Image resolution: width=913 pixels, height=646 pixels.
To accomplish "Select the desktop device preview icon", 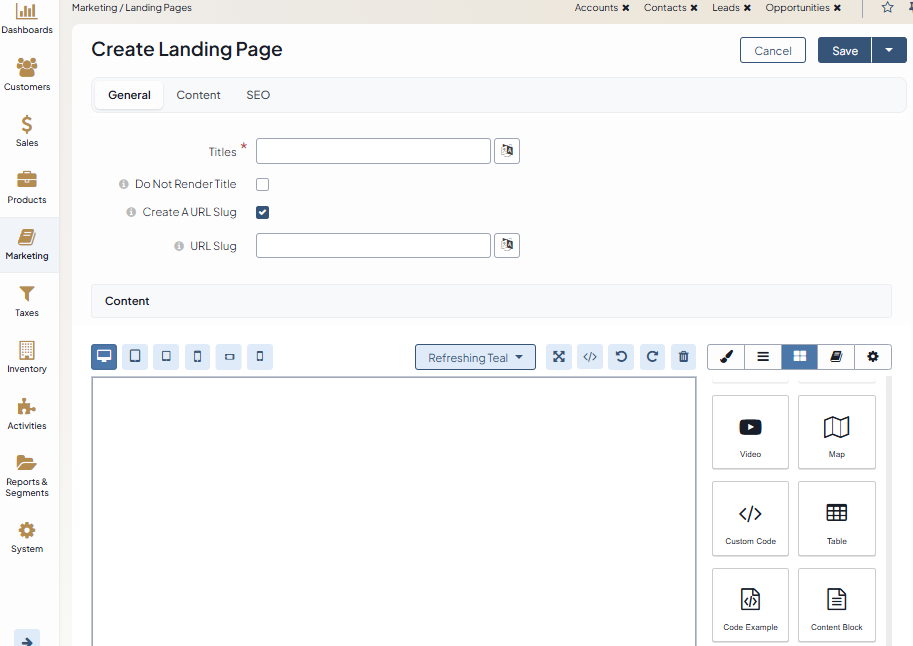I will [x=104, y=357].
